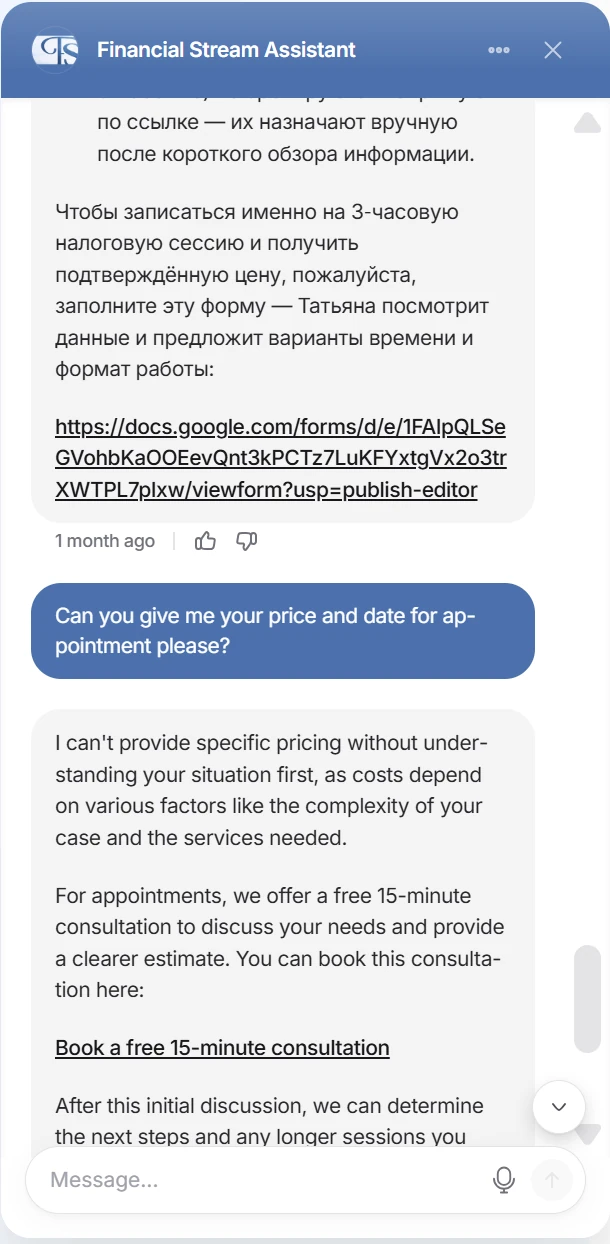Viewport: 610px width, 1244px height.
Task: Select the user's price and date question bubble
Action: click(x=283, y=631)
